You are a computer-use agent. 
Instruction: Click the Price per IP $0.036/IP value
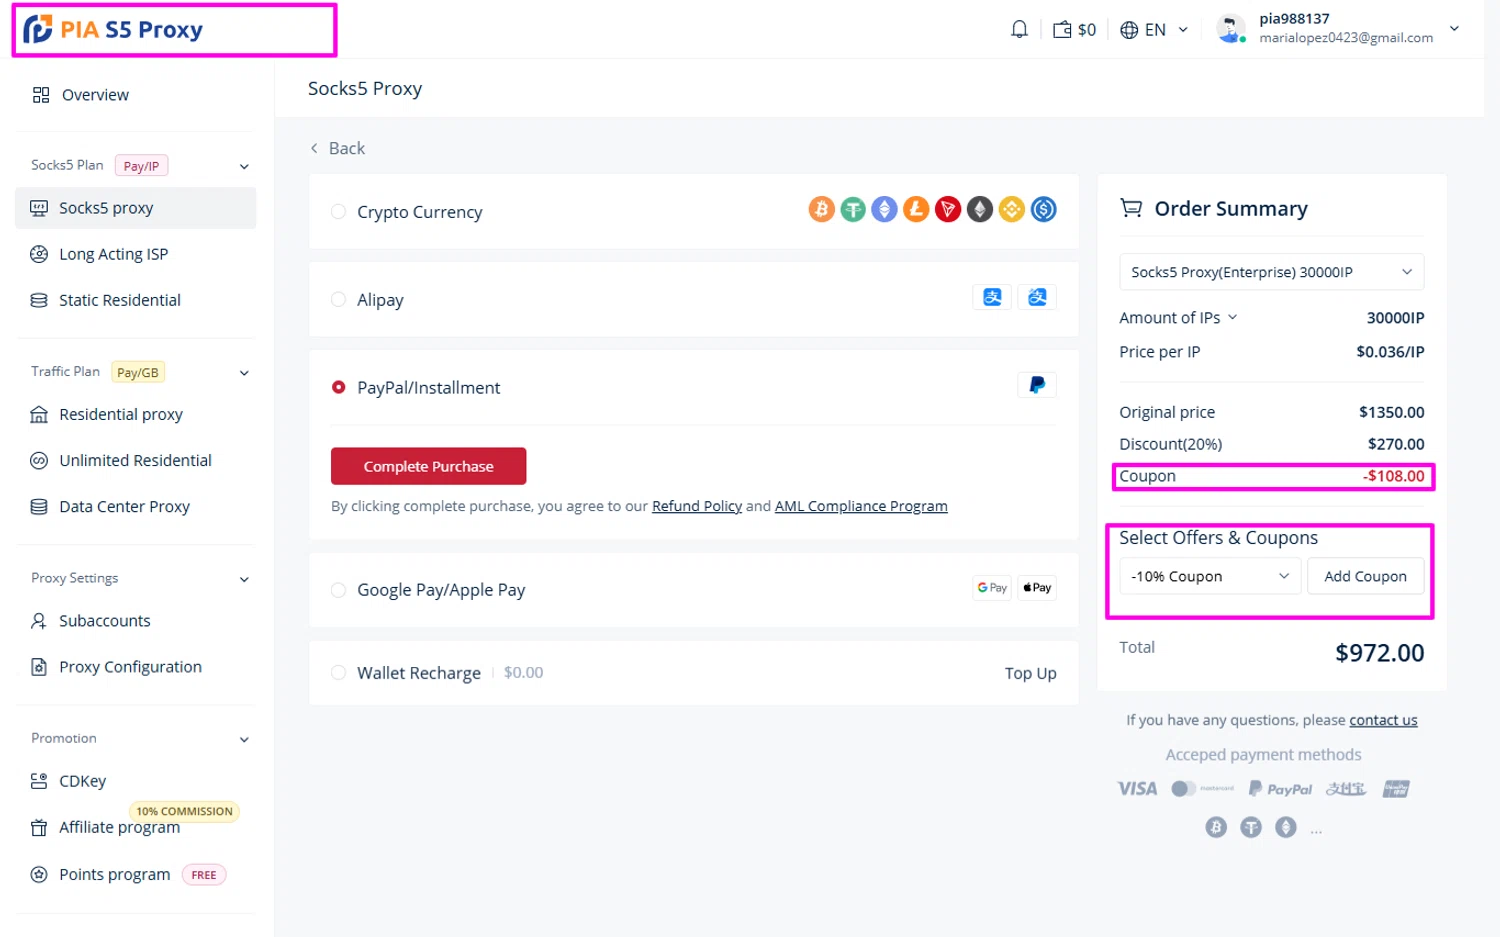point(1390,352)
